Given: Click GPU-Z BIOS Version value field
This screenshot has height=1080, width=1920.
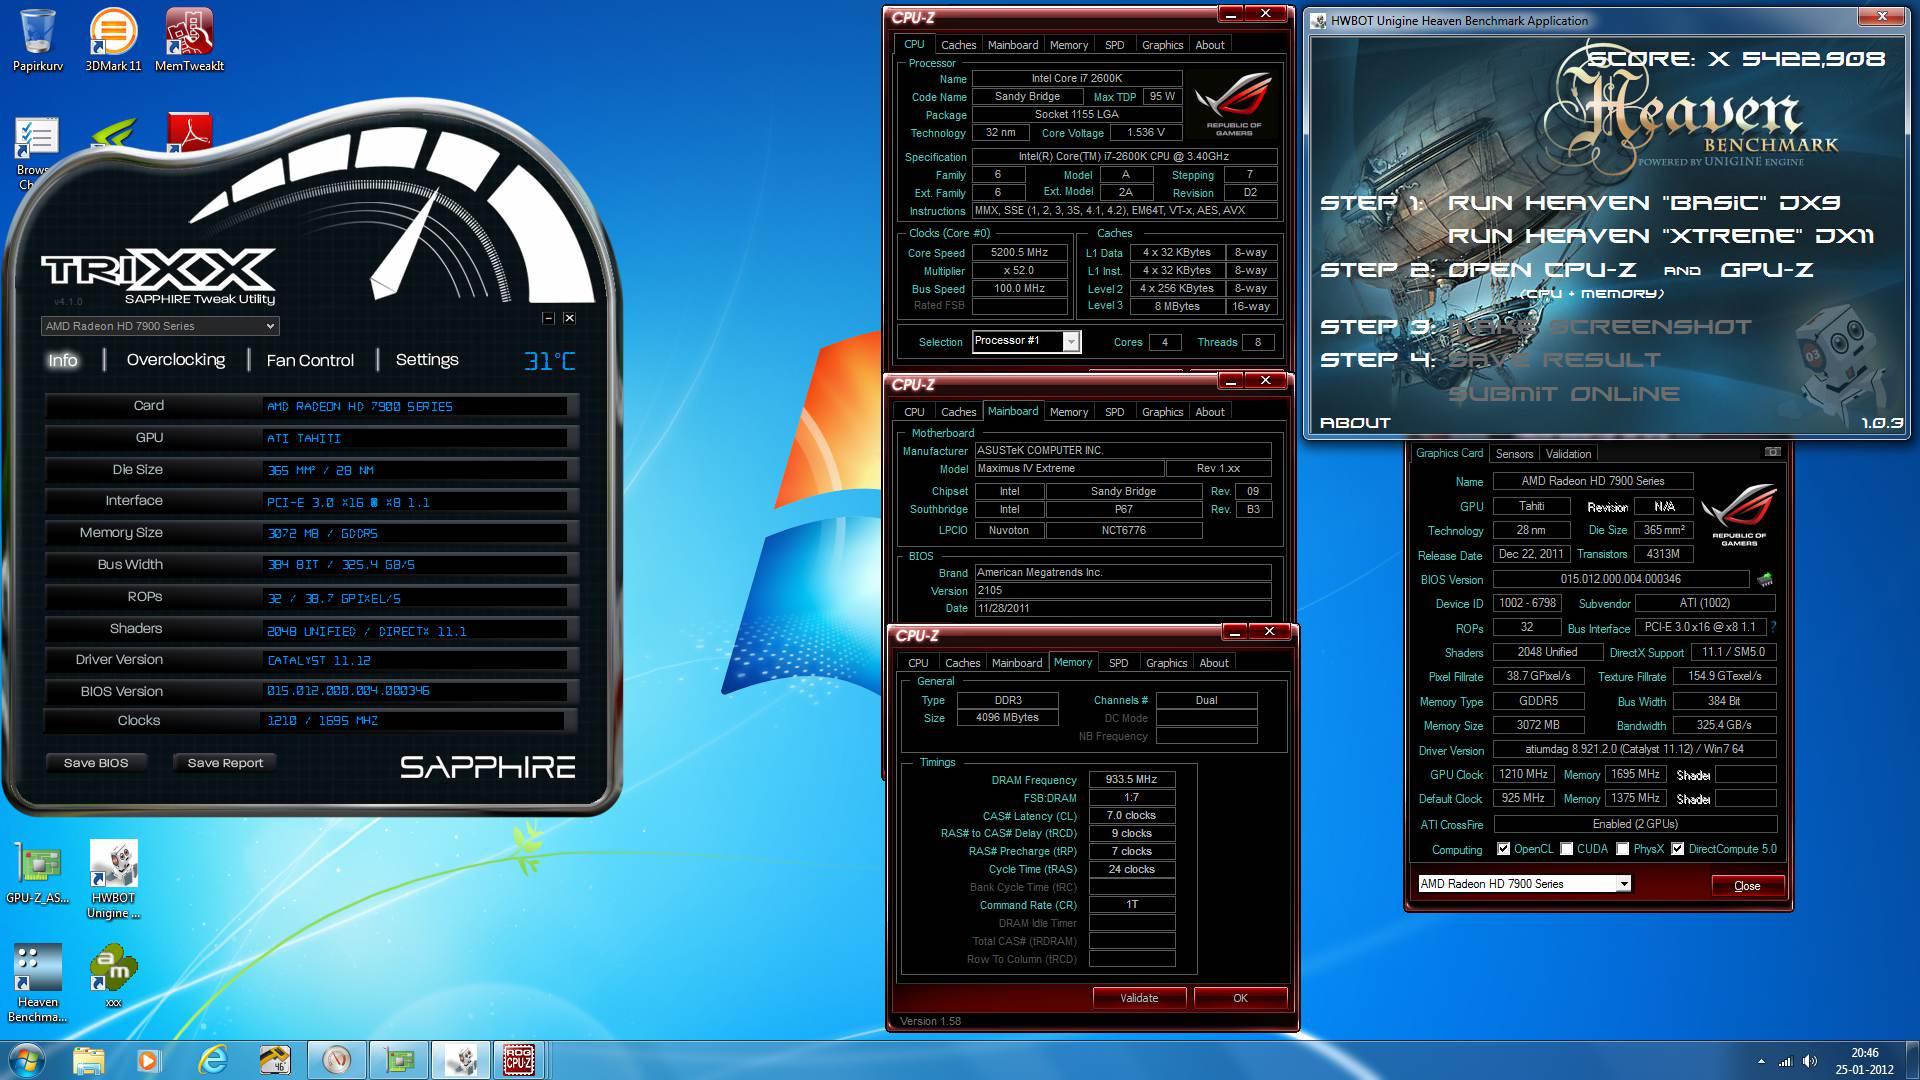Looking at the screenshot, I should point(1620,579).
